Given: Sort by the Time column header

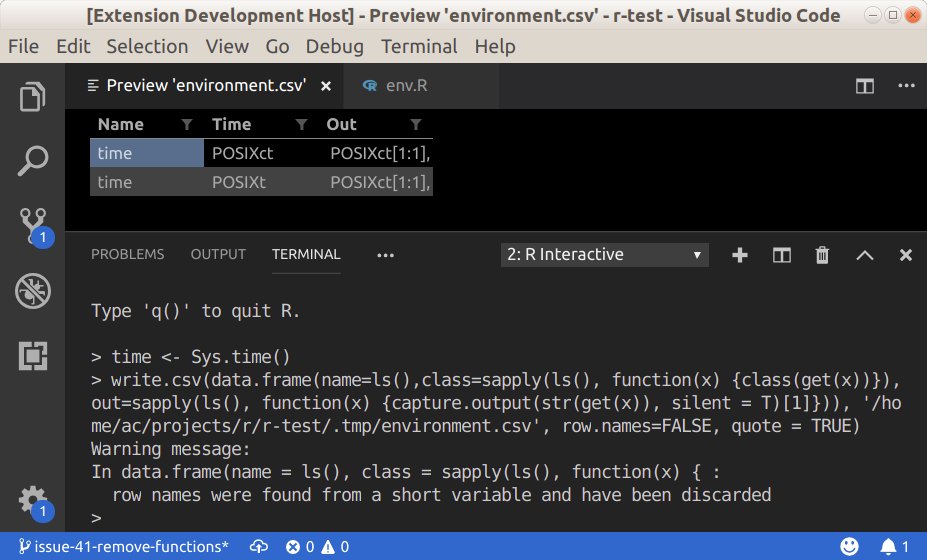Looking at the screenshot, I should [232, 124].
